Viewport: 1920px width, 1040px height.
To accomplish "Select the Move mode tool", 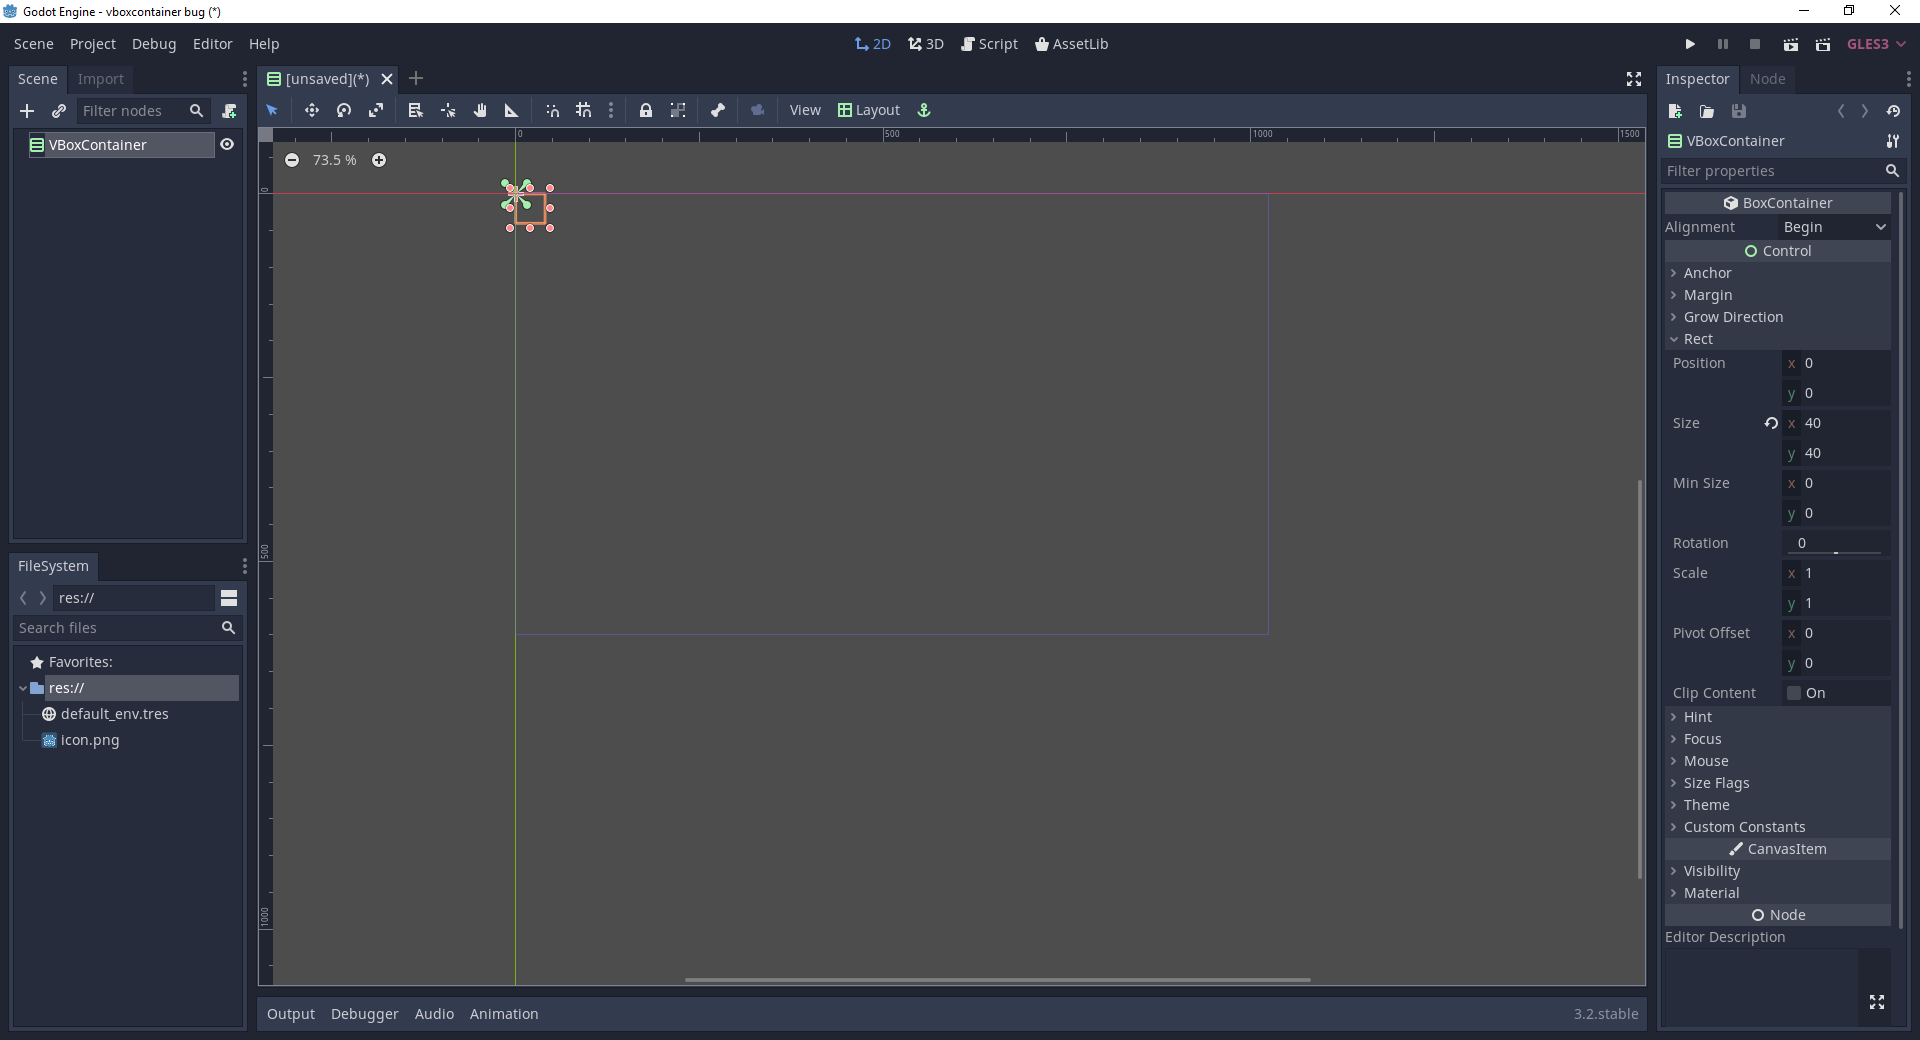I will point(311,110).
